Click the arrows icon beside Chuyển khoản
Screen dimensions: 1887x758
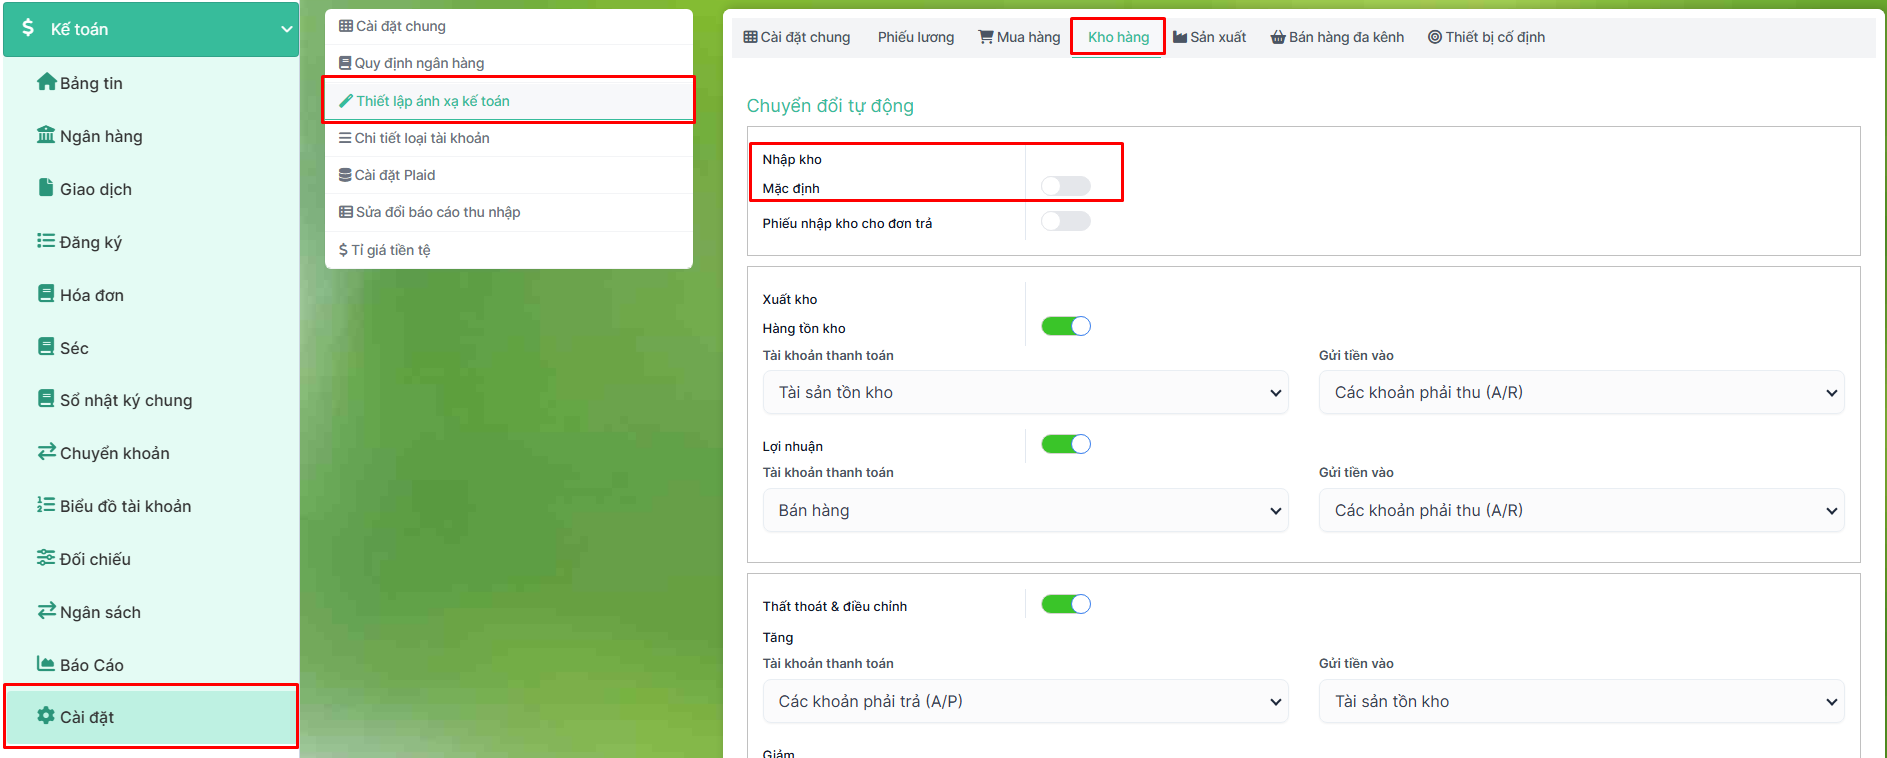coord(46,452)
